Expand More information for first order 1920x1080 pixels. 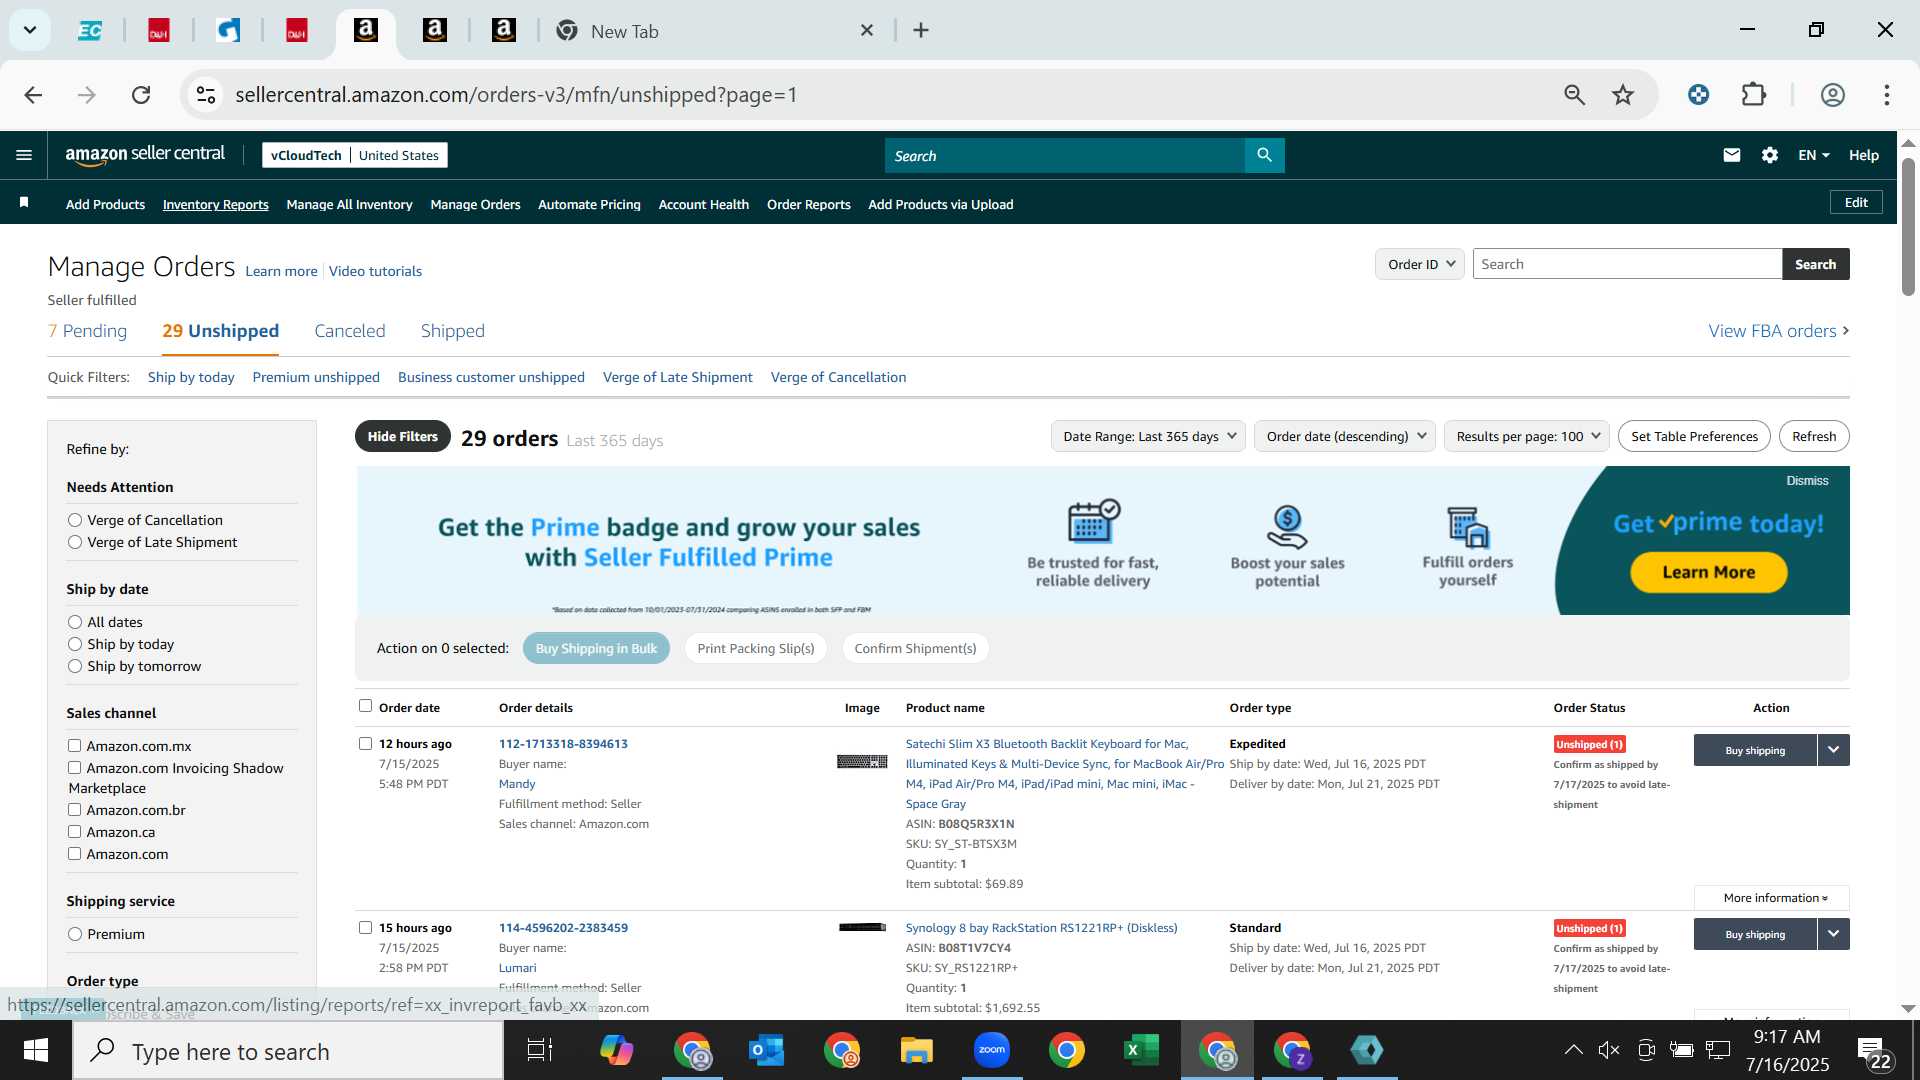[1773, 898]
